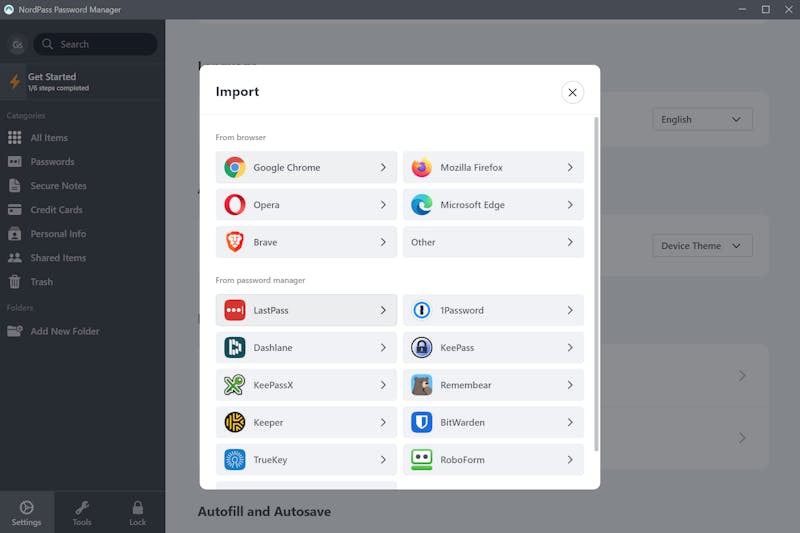
Task: Click the lower background settings row chevron
Action: point(742,438)
